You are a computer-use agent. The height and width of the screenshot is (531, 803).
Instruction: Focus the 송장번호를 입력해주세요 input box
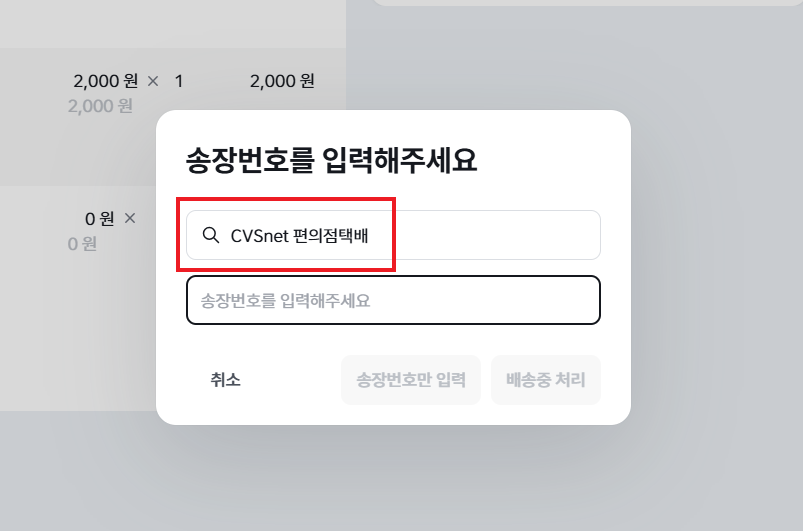393,300
